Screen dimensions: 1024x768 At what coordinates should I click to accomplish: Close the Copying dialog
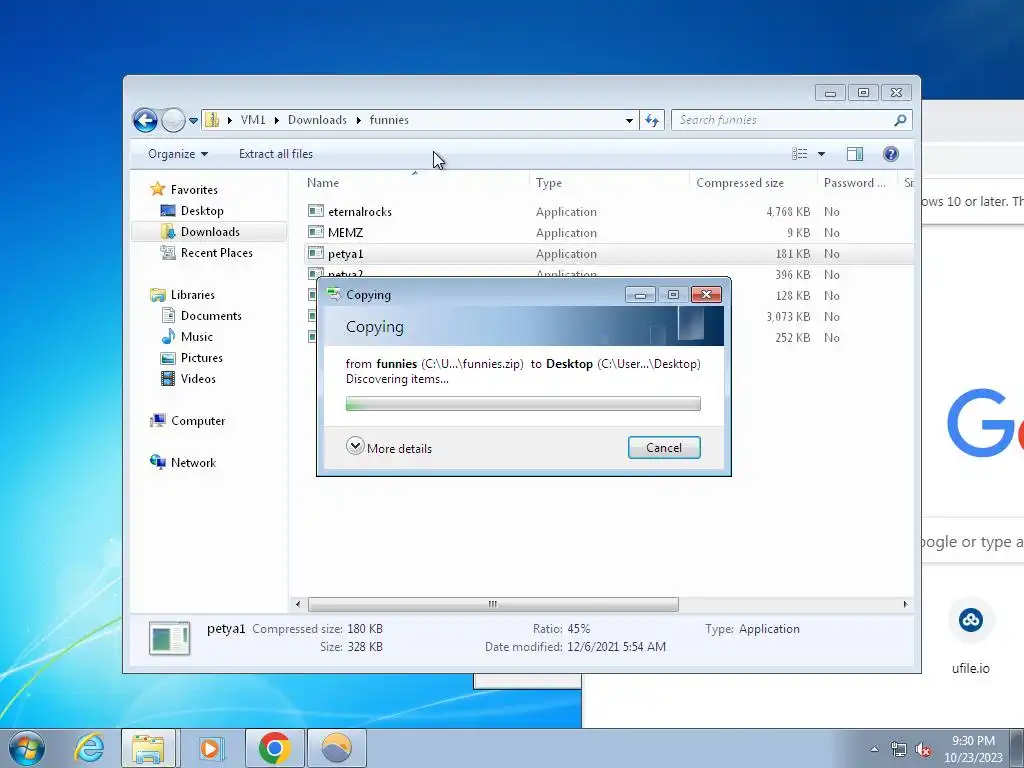[706, 295]
